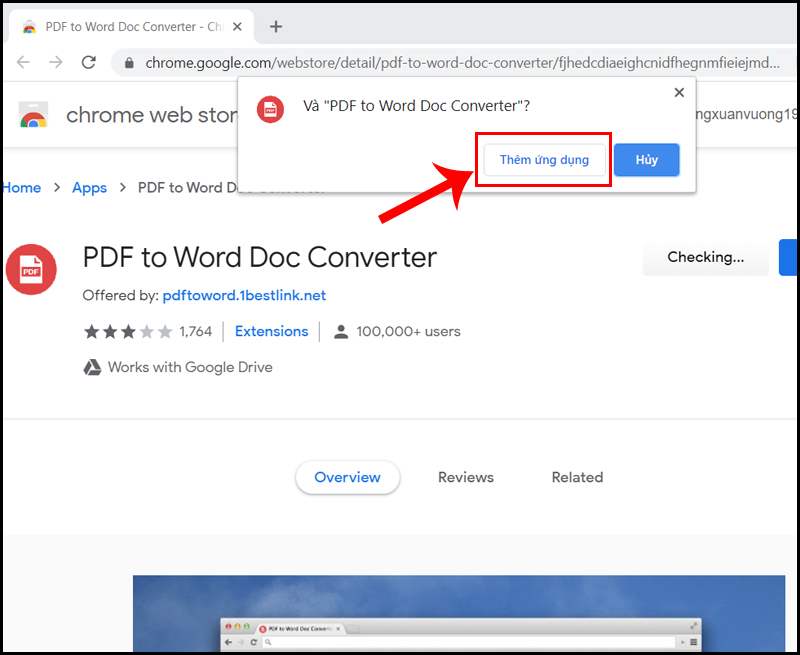Click the 'Checking...' button
This screenshot has width=800, height=655.
click(x=706, y=257)
